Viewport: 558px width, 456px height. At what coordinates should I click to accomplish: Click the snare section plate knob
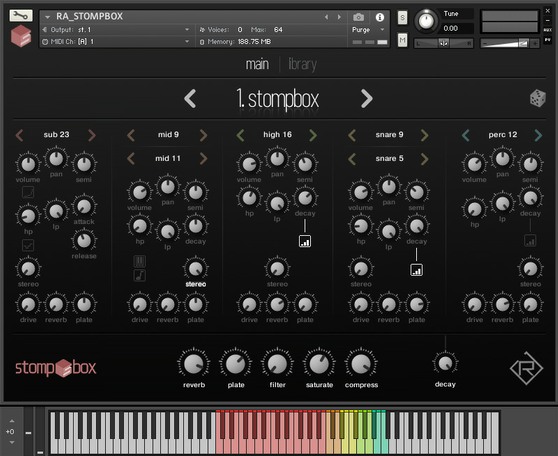[x=416, y=305]
